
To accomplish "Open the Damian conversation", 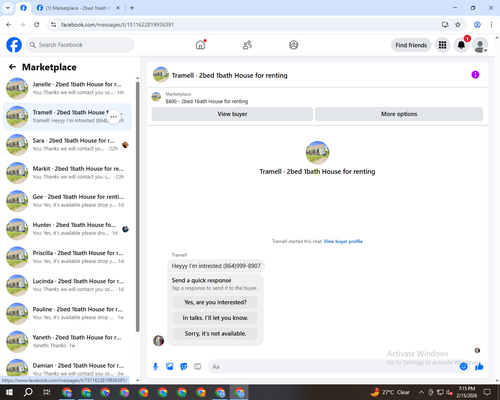I will click(67, 368).
